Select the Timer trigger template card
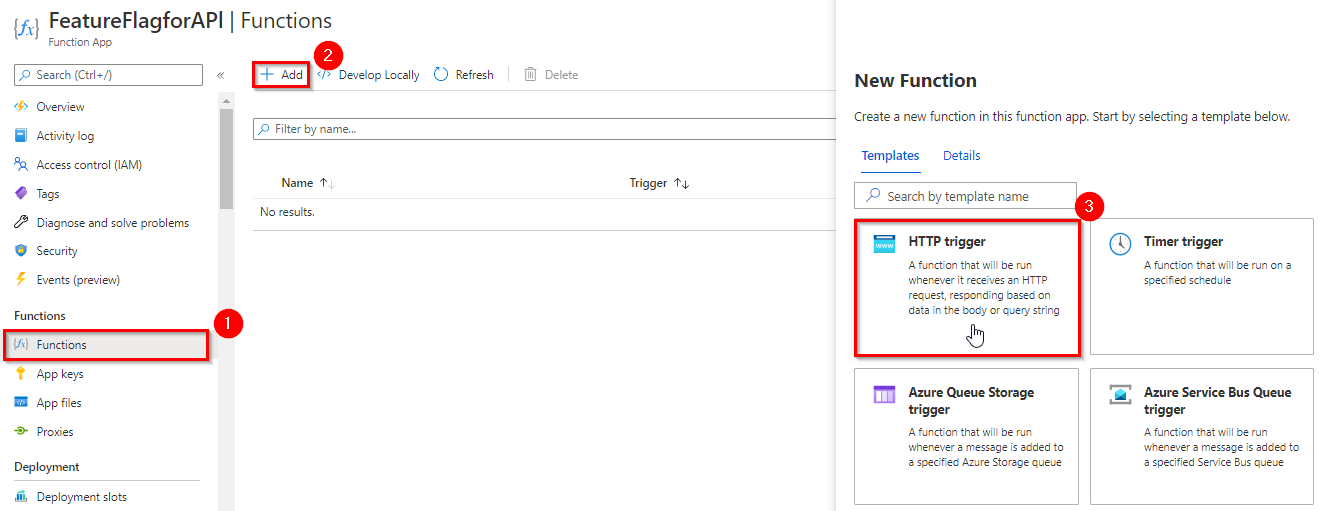Image resolution: width=1321 pixels, height=511 pixels. tap(1202, 286)
